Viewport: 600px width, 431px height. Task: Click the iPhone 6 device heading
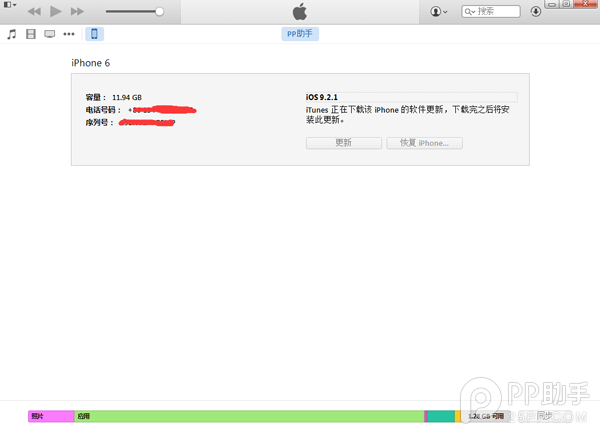coord(90,63)
